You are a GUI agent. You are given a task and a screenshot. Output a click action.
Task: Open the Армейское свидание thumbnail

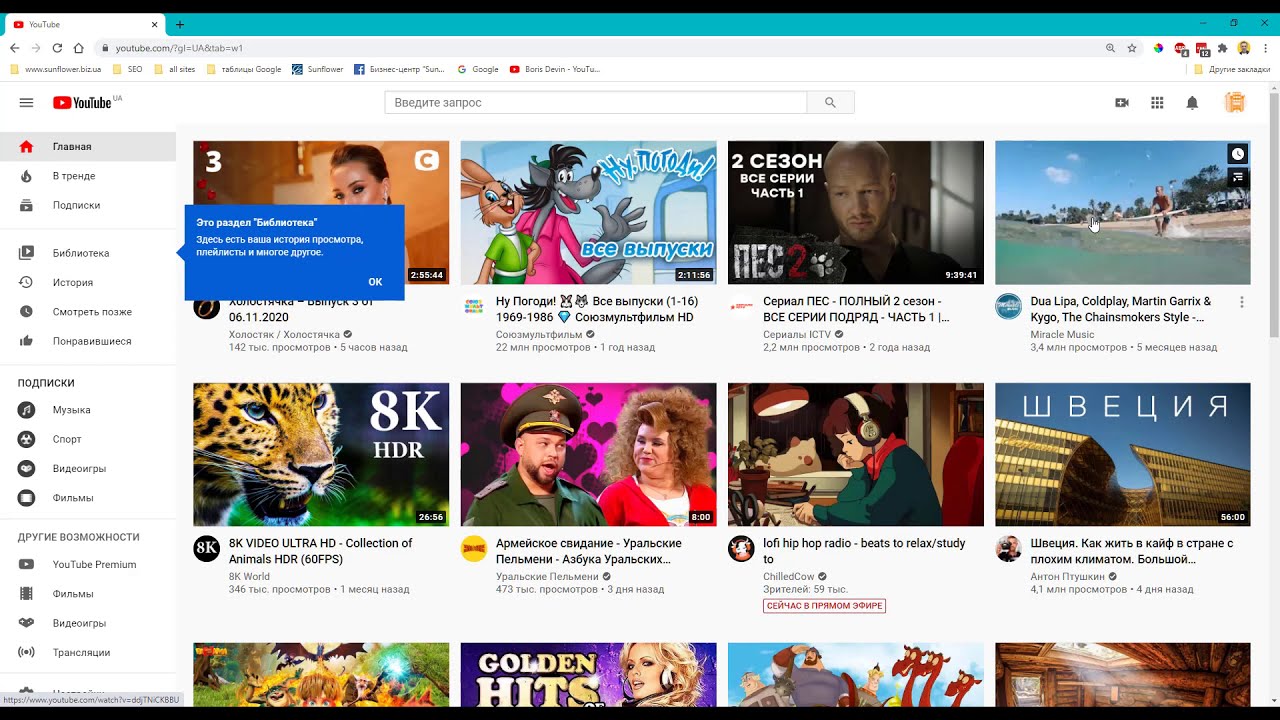[588, 454]
